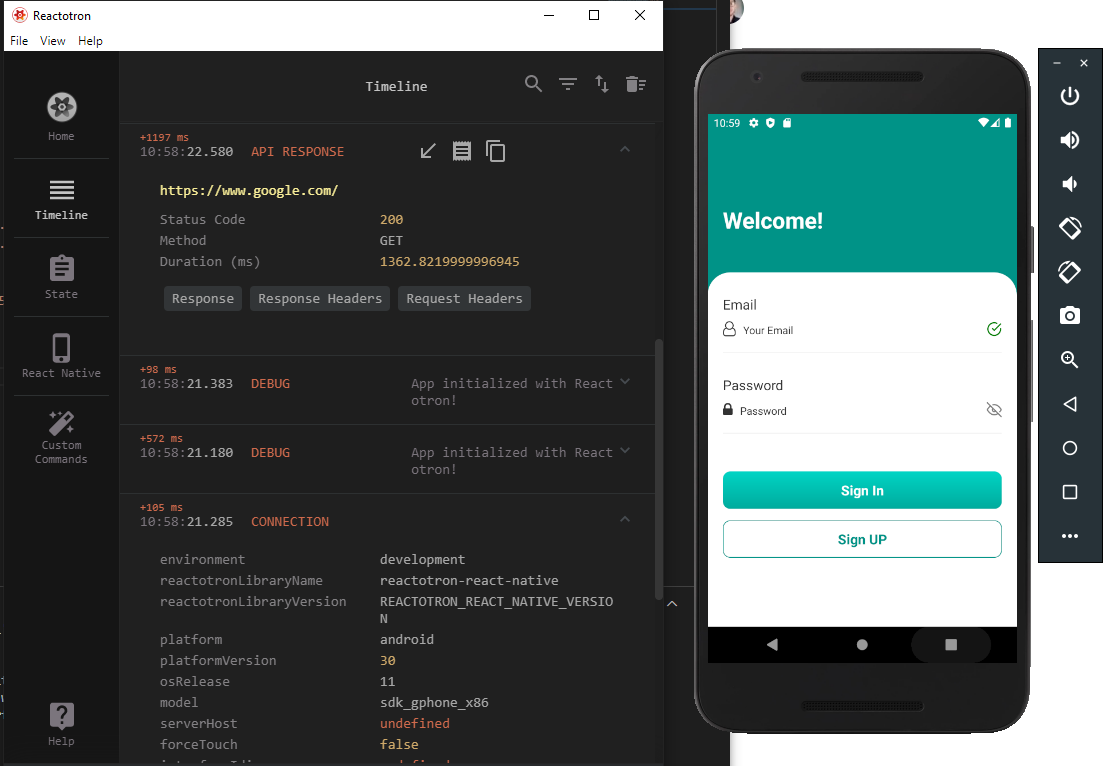This screenshot has width=1116, height=766.
Task: Toggle password visibility with the eye icon
Action: [x=994, y=409]
